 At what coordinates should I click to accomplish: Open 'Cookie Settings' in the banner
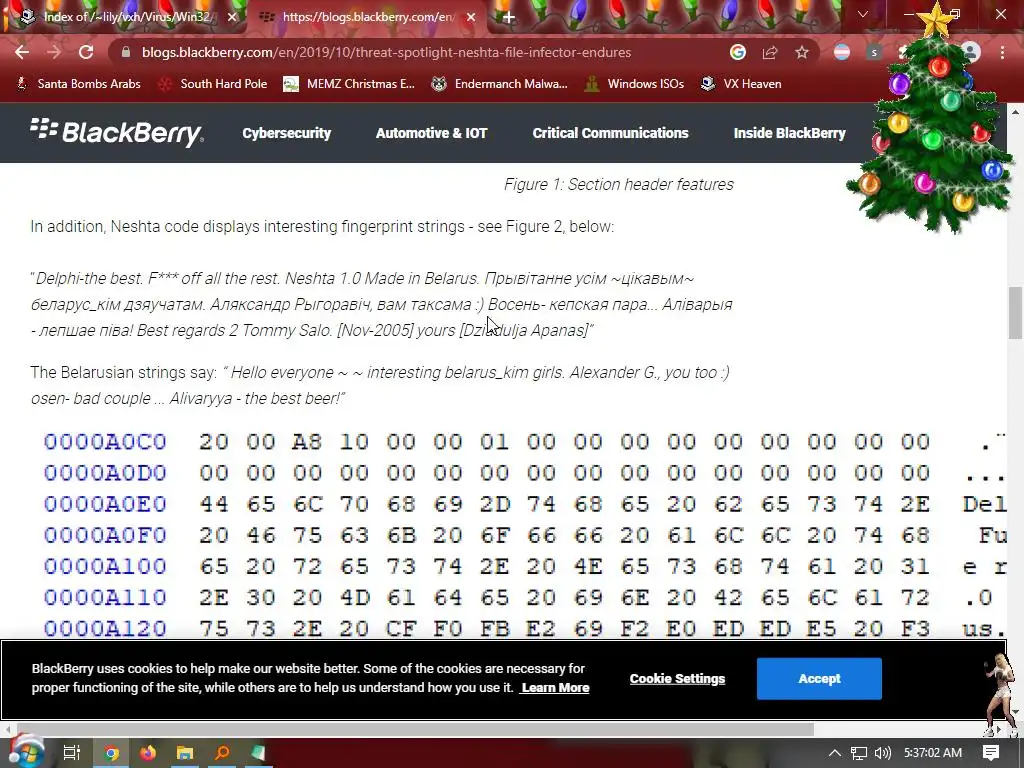677,679
